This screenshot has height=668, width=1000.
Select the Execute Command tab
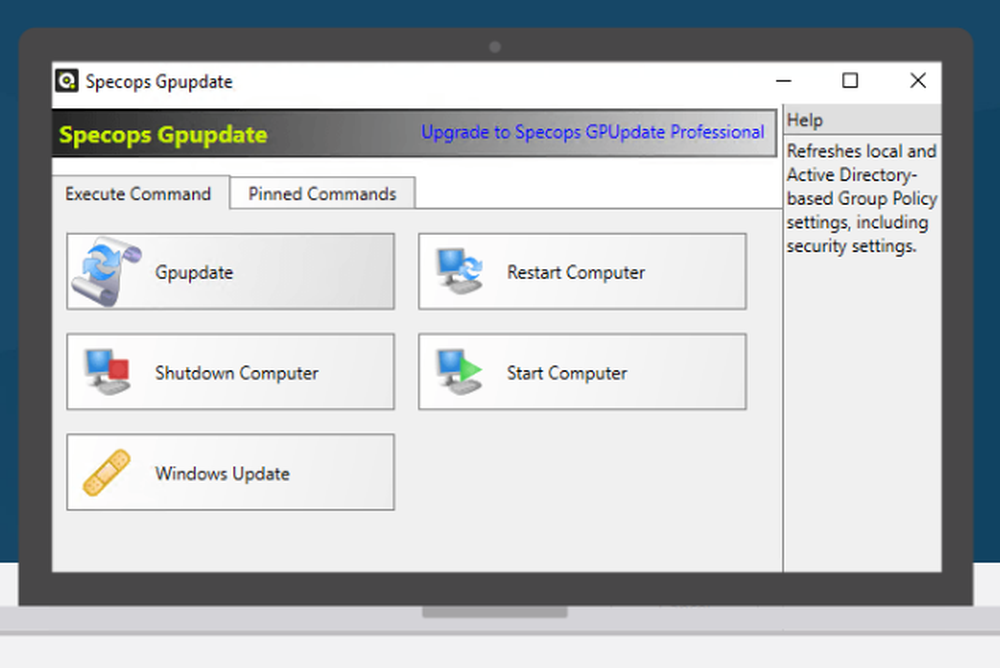tap(138, 194)
